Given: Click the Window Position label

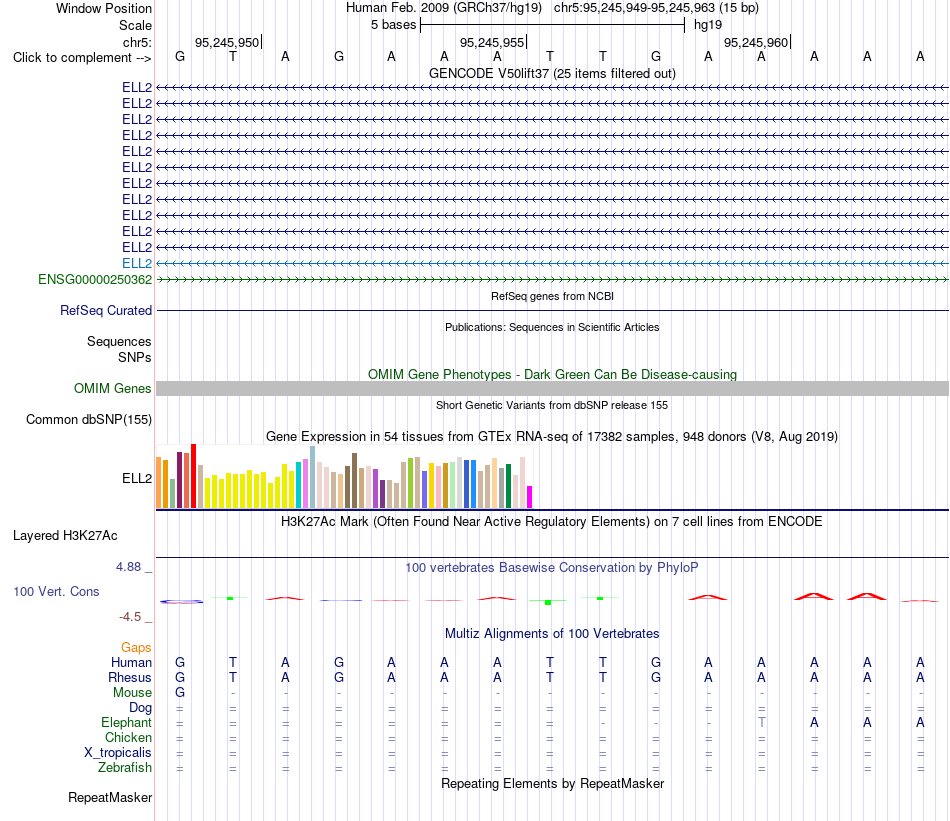Looking at the screenshot, I should coord(104,8).
